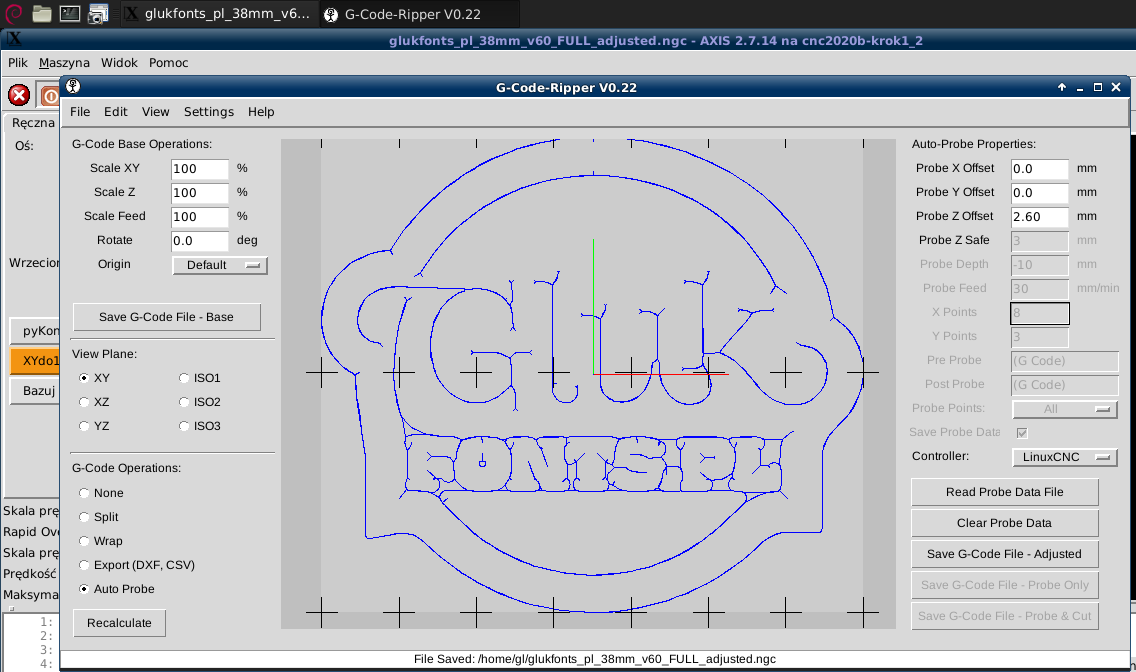The width and height of the screenshot is (1136, 672).
Task: Choose Export (DXF, CSV) operation
Action: point(84,565)
